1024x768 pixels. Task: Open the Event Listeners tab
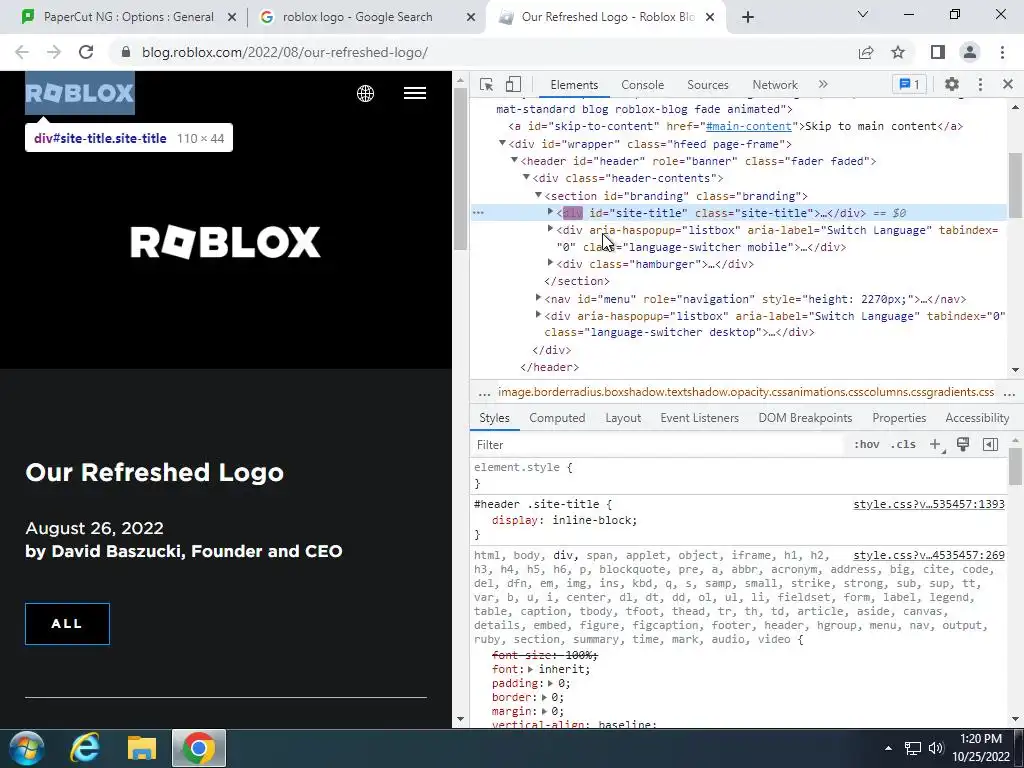click(x=699, y=418)
